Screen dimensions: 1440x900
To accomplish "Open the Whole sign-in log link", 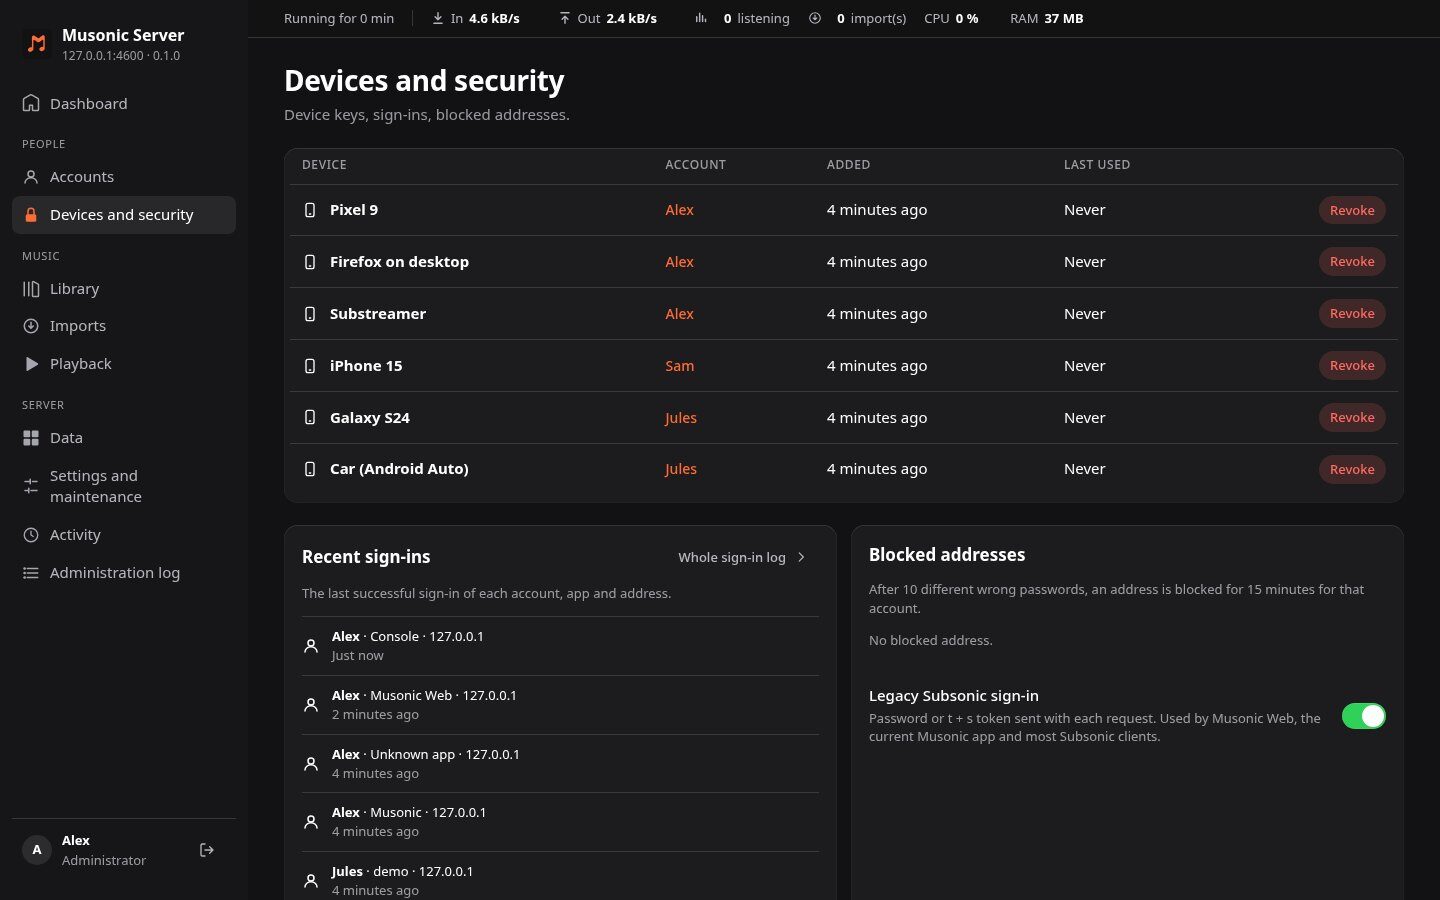I will point(742,557).
